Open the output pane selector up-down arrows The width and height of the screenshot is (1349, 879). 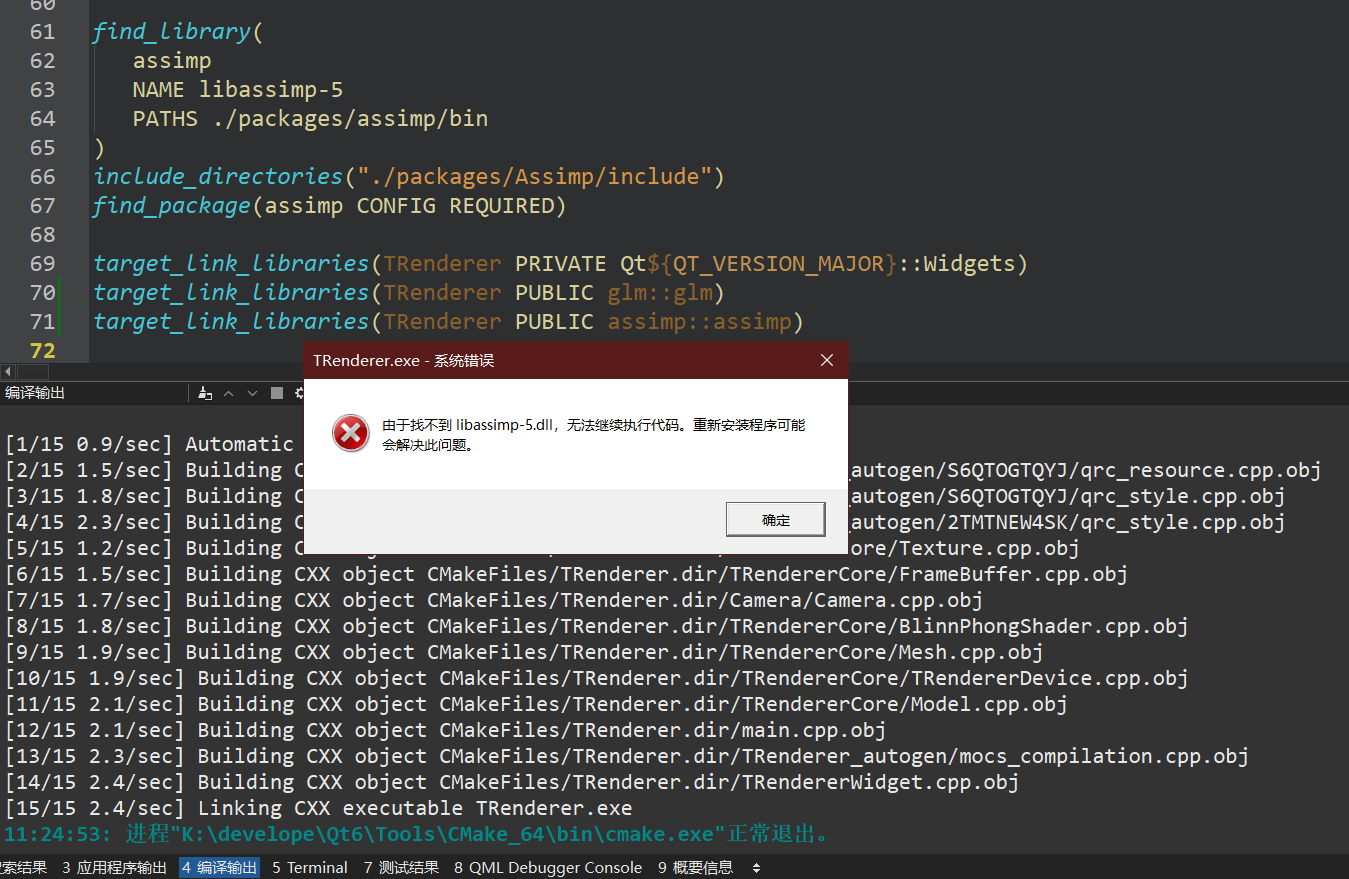coord(756,868)
